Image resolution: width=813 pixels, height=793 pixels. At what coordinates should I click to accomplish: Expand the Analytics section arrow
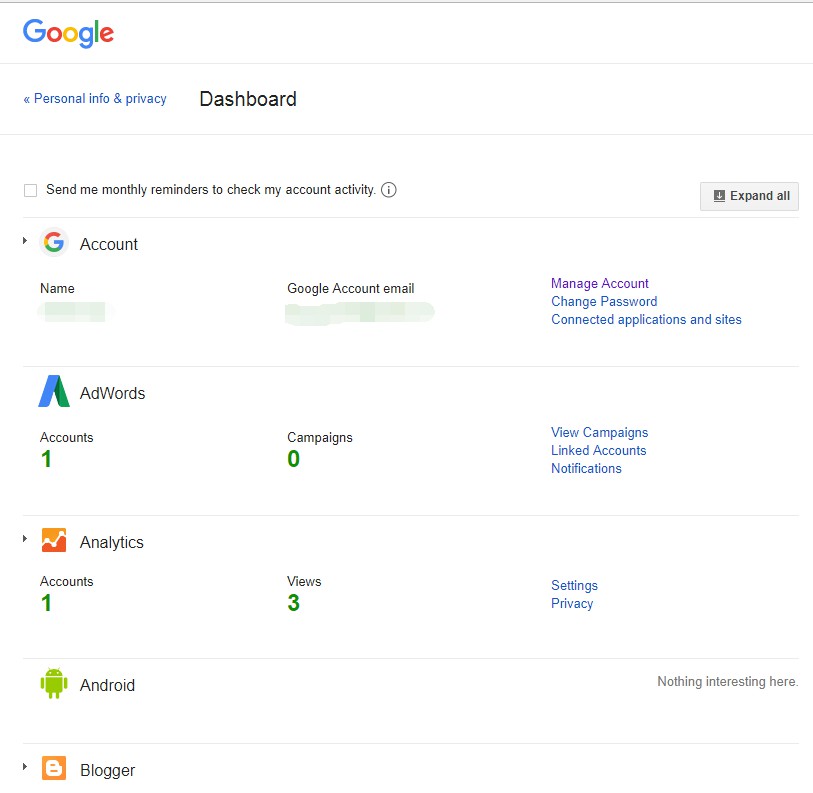pyautogui.click(x=25, y=539)
